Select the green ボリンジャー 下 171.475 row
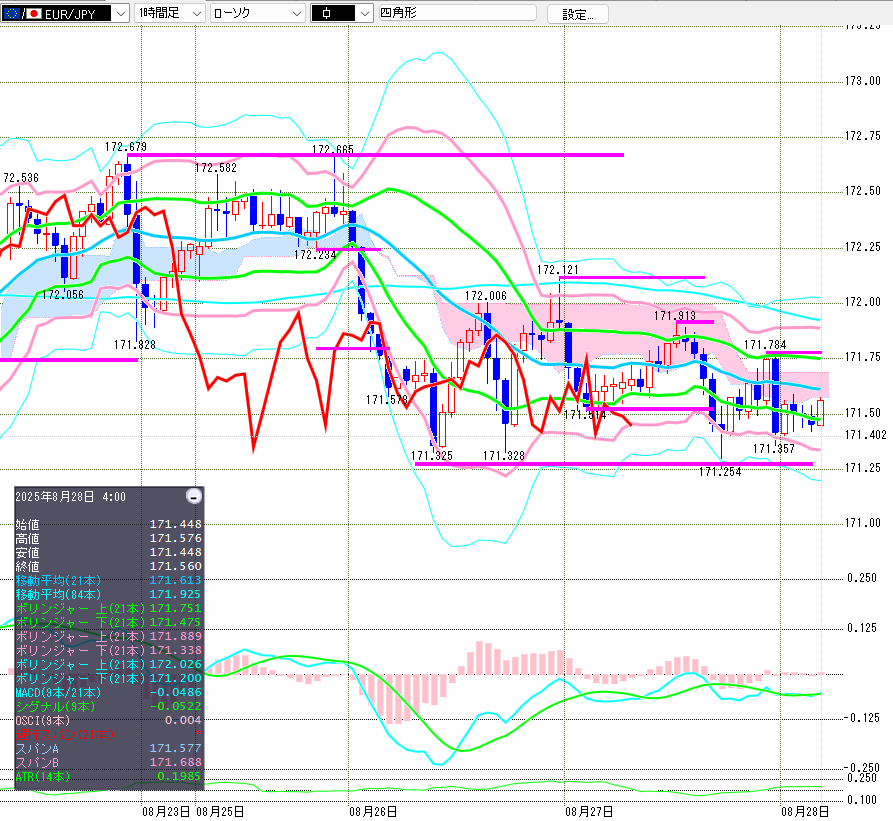Viewport: 893px width, 821px height. click(x=108, y=622)
